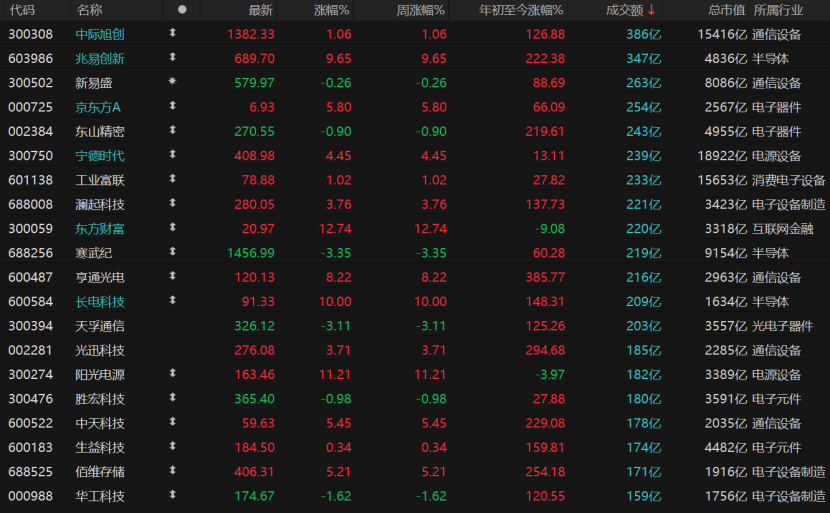
Task: Click the marker icon on the 长电科技 row
Action: point(172,300)
